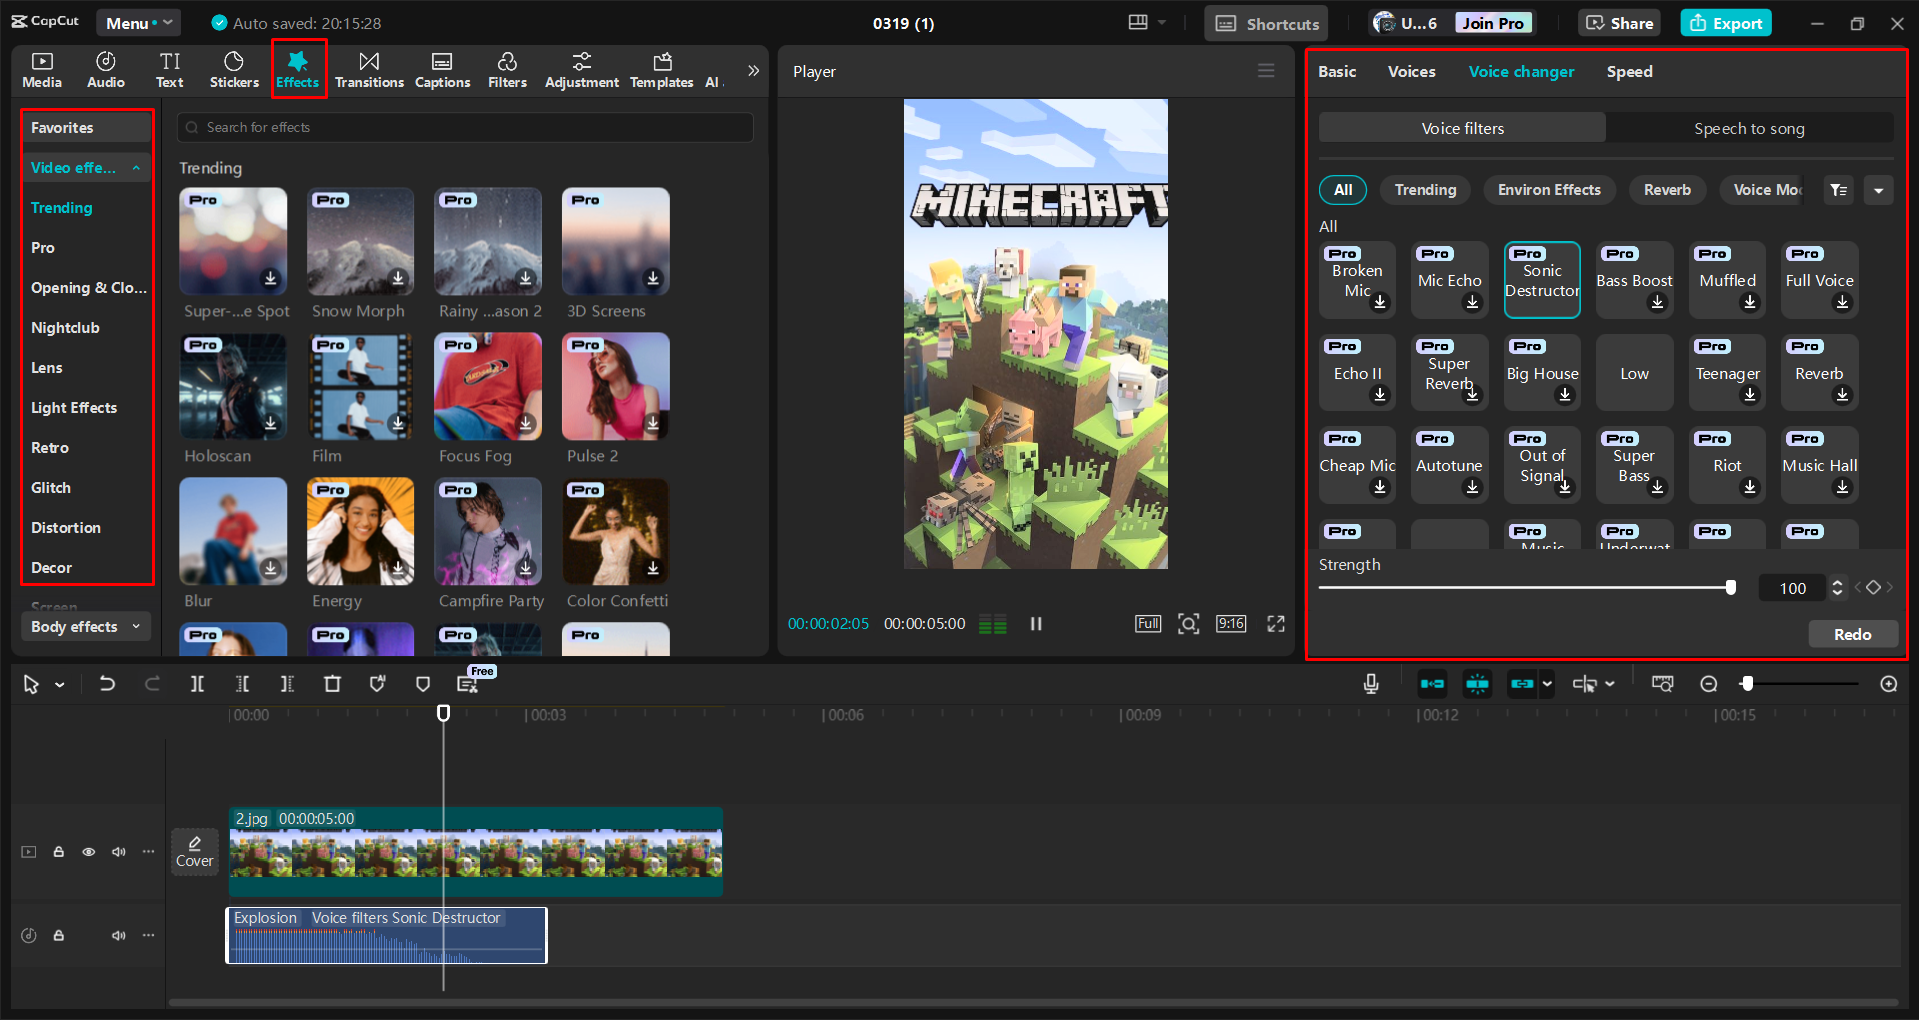Open the Adjustment panel
Image resolution: width=1919 pixels, height=1020 pixels.
[581, 69]
